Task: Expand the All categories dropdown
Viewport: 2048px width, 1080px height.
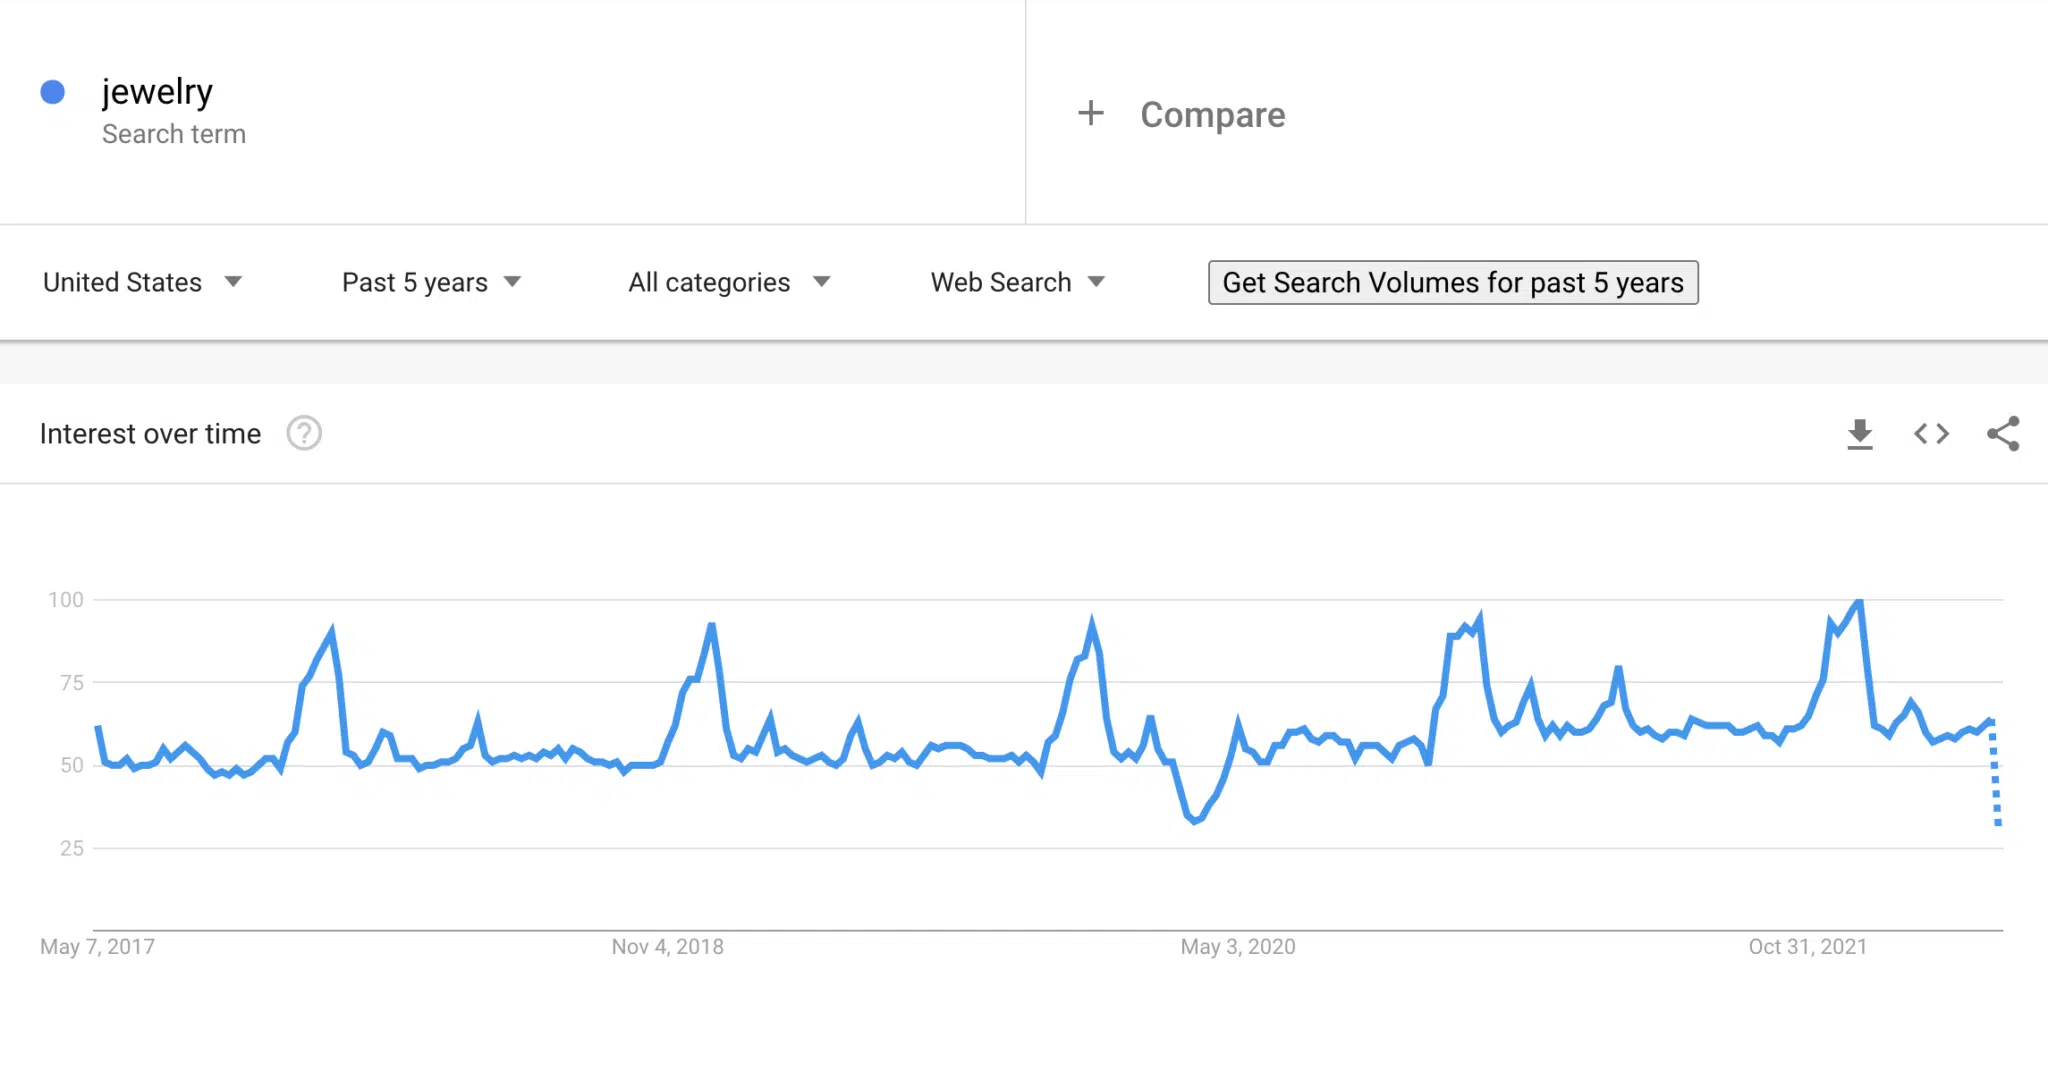Action: [x=729, y=282]
